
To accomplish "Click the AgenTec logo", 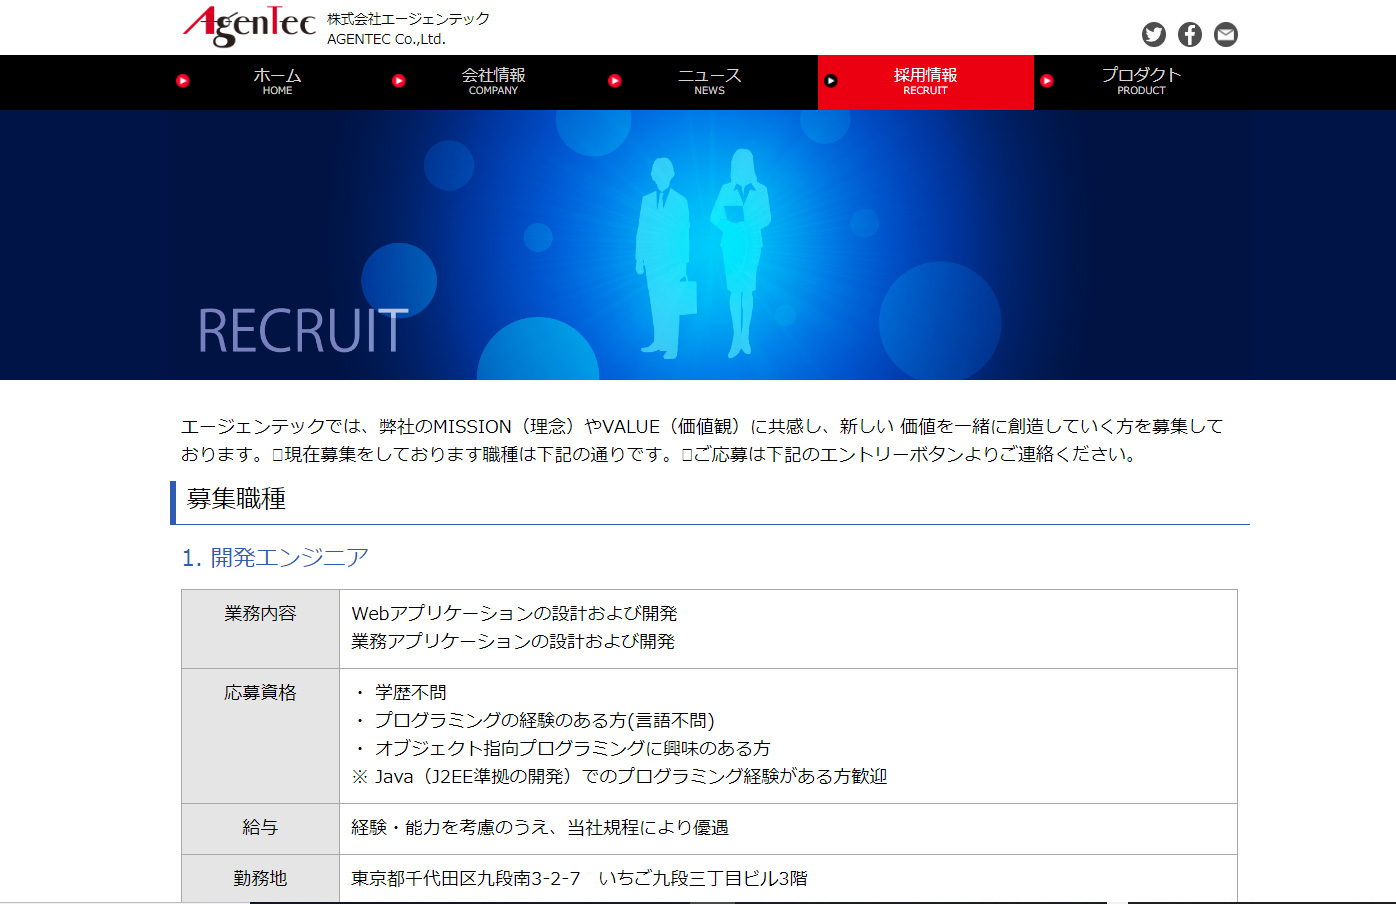I will pos(249,26).
